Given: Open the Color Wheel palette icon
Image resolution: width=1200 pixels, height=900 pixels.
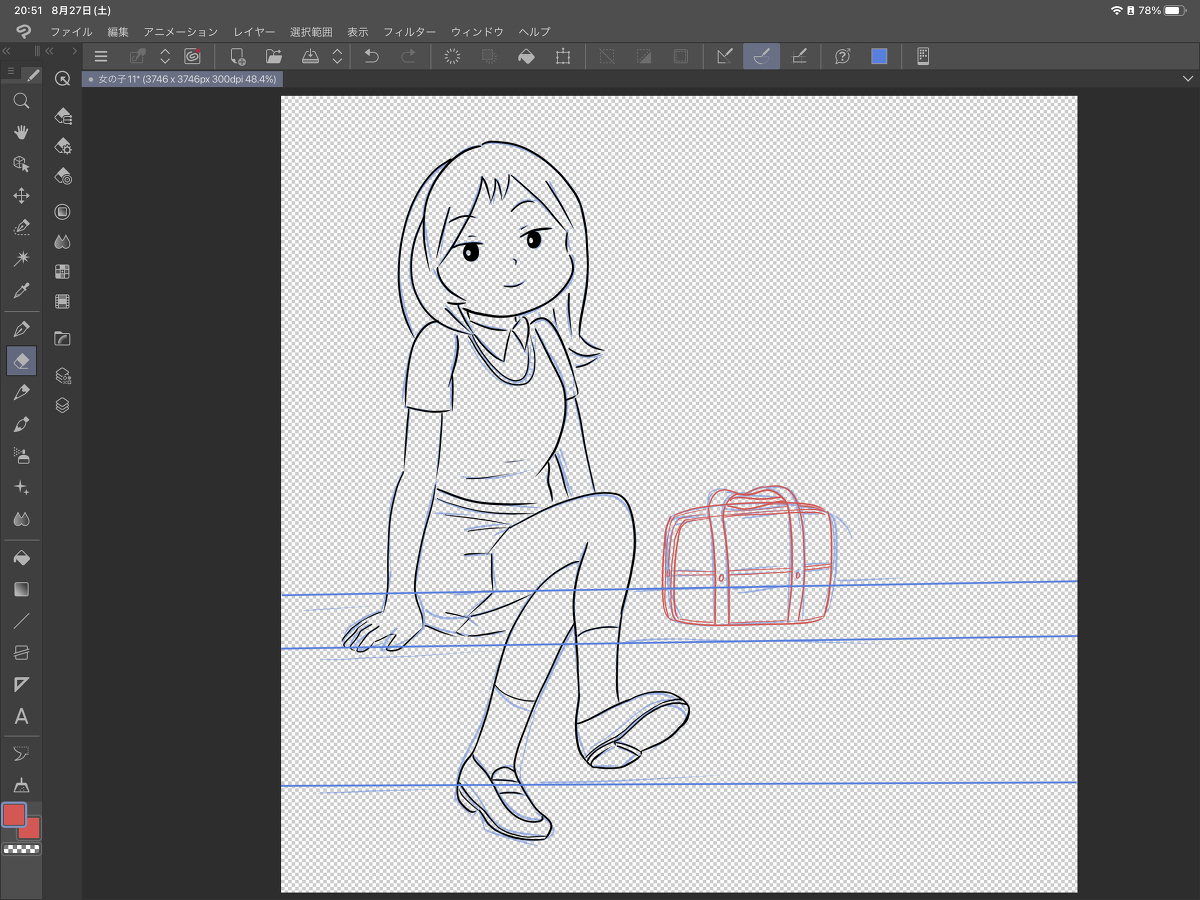Looking at the screenshot, I should [x=63, y=212].
